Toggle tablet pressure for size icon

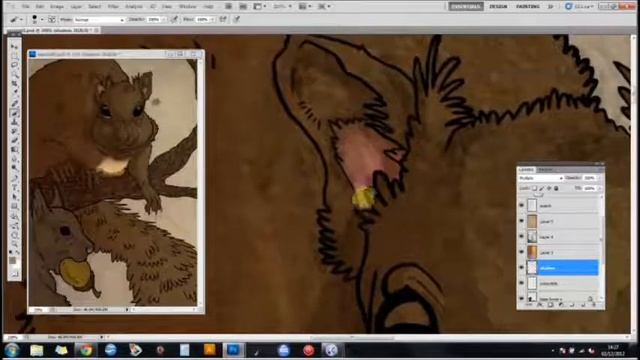(x=236, y=20)
